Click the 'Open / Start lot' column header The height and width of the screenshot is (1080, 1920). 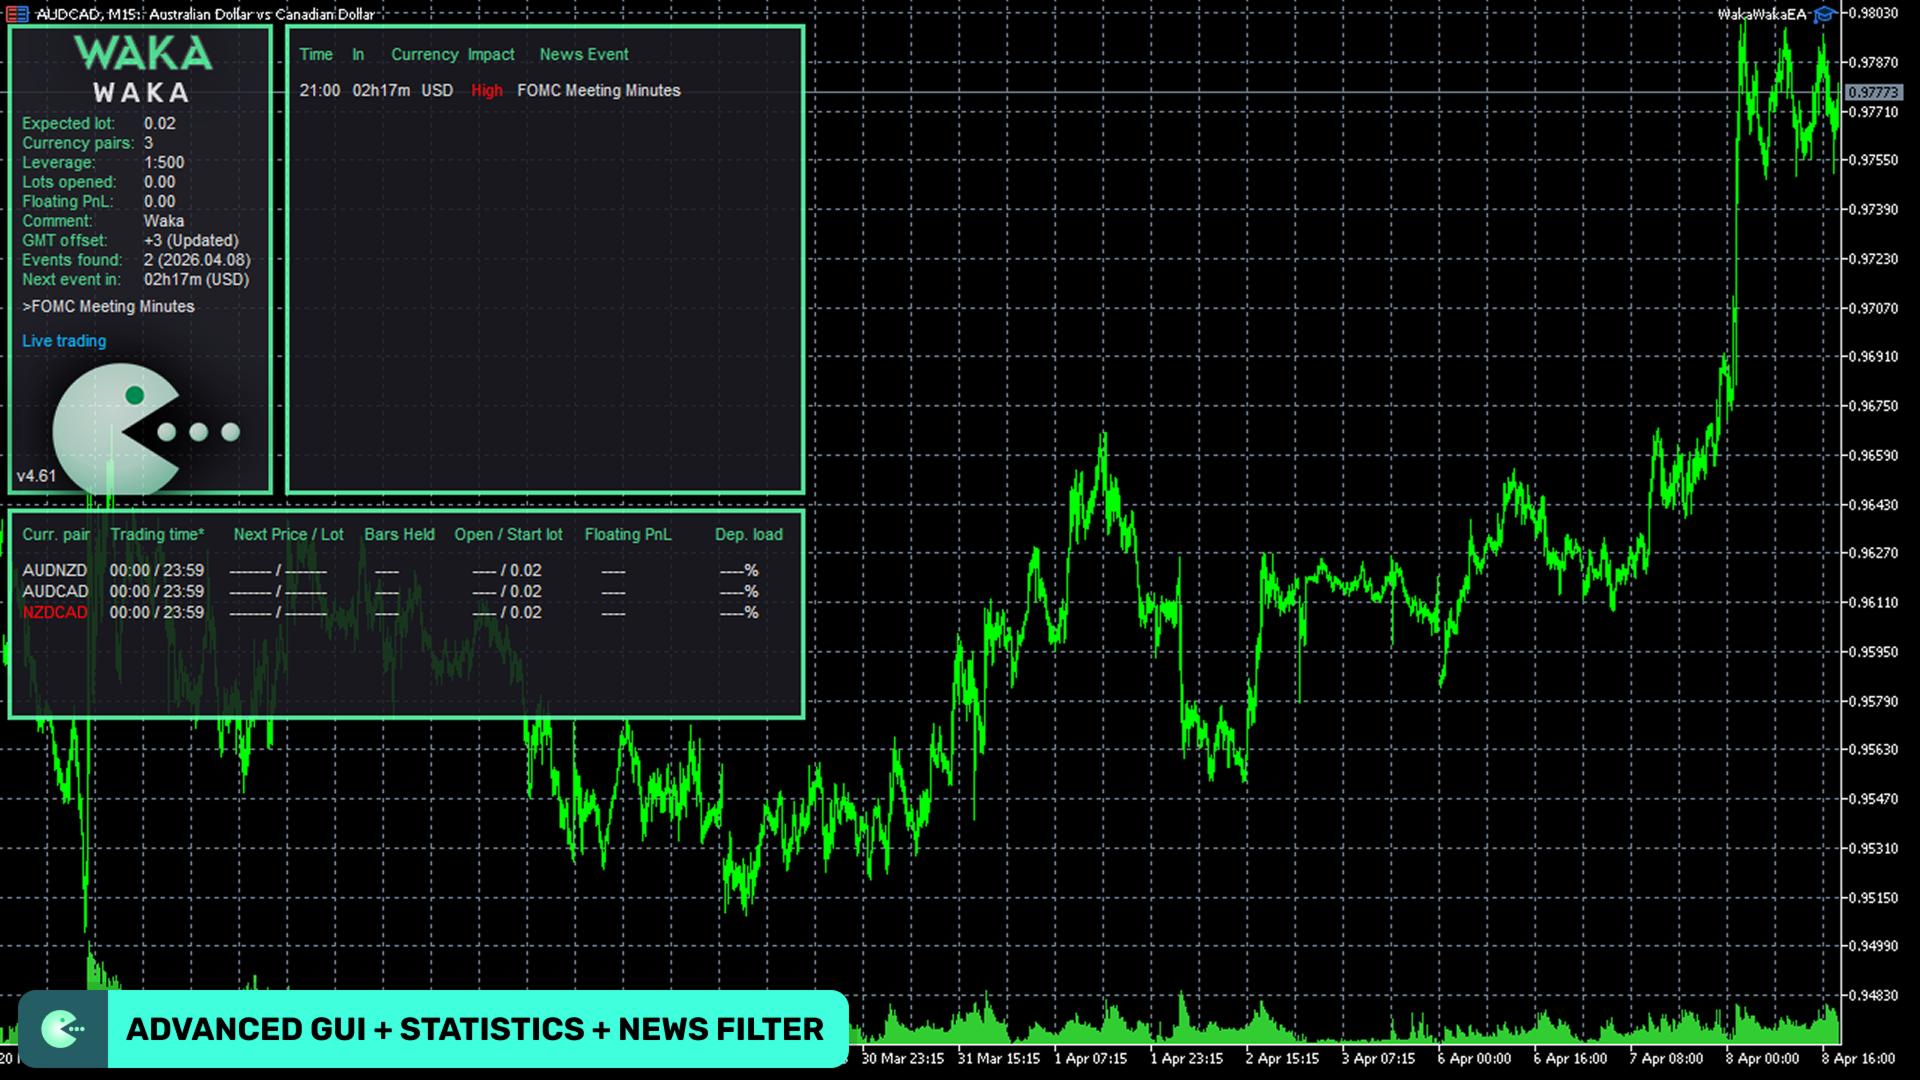coord(508,535)
